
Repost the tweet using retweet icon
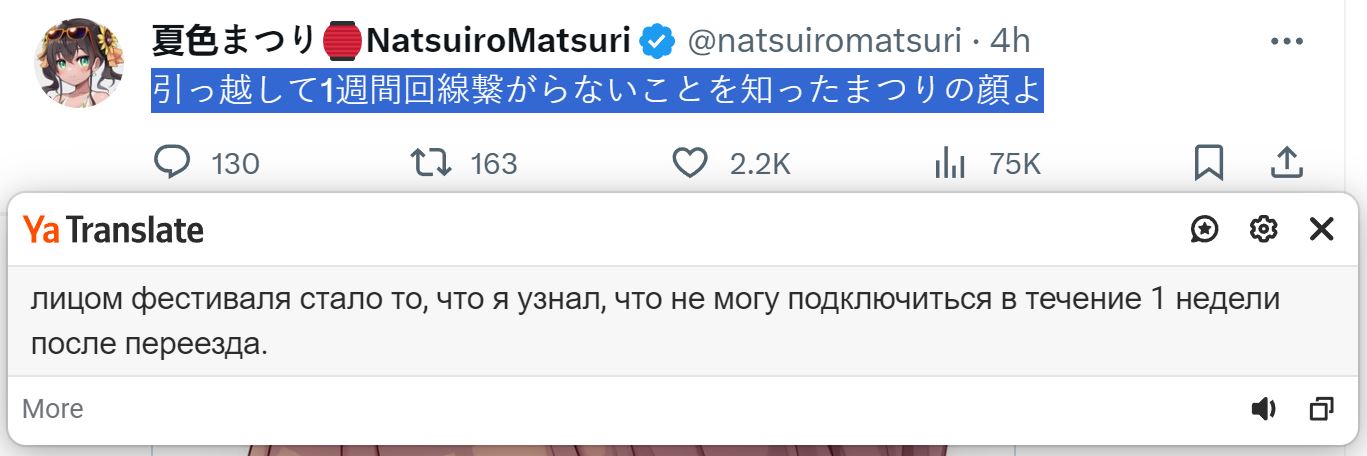point(431,163)
